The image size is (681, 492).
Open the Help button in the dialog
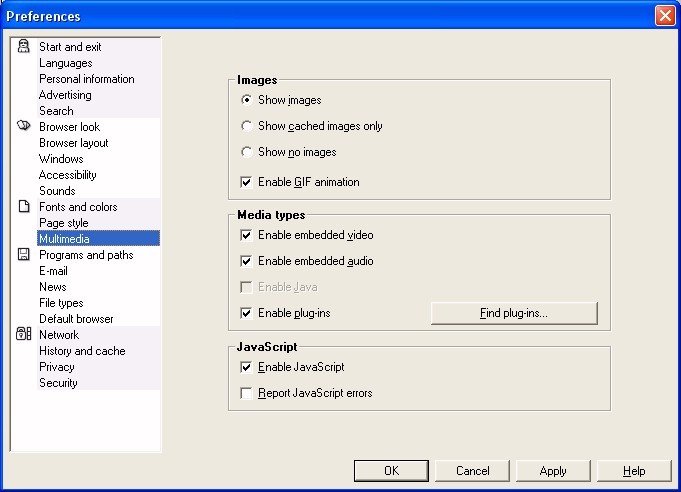coord(634,471)
